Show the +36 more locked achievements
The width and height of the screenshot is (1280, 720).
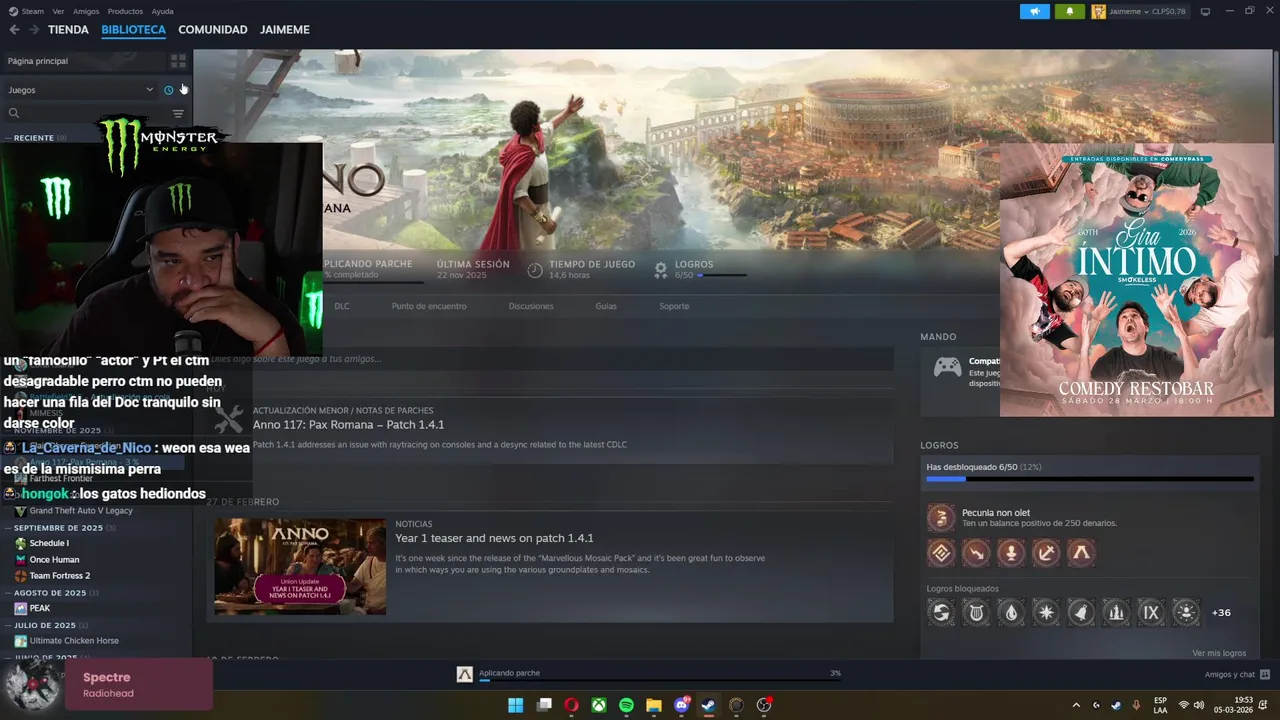[x=1221, y=613]
